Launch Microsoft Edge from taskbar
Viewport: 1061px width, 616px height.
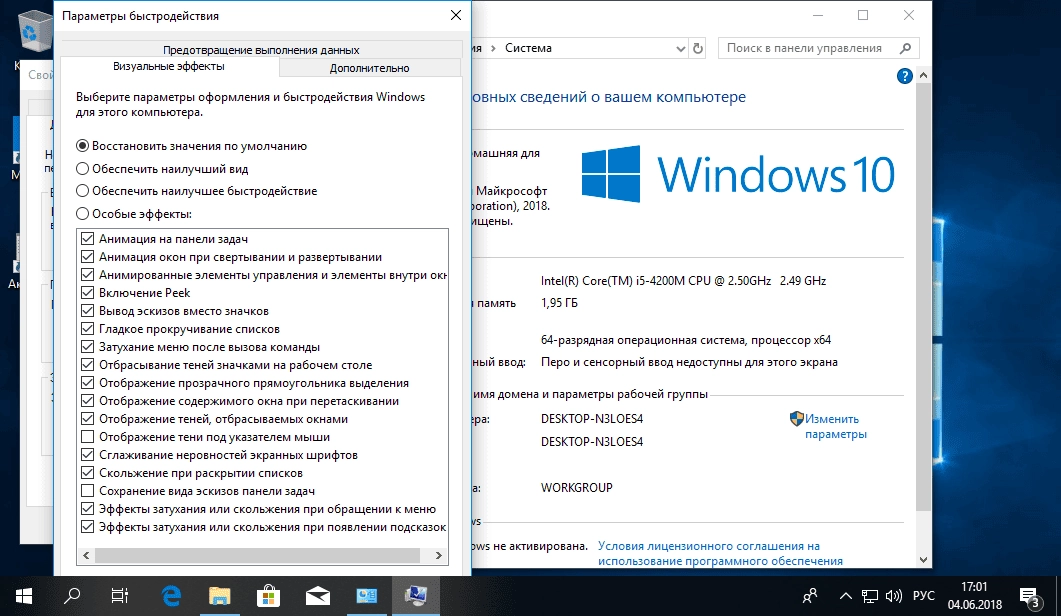[x=171, y=596]
